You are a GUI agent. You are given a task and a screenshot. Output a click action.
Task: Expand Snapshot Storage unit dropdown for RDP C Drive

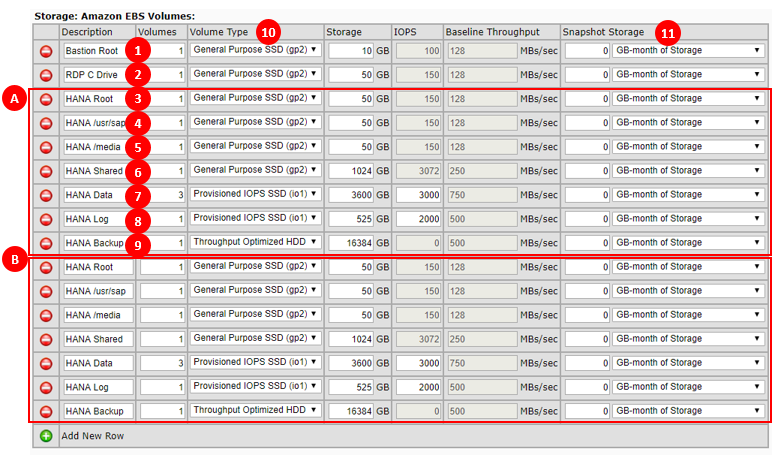(x=686, y=74)
